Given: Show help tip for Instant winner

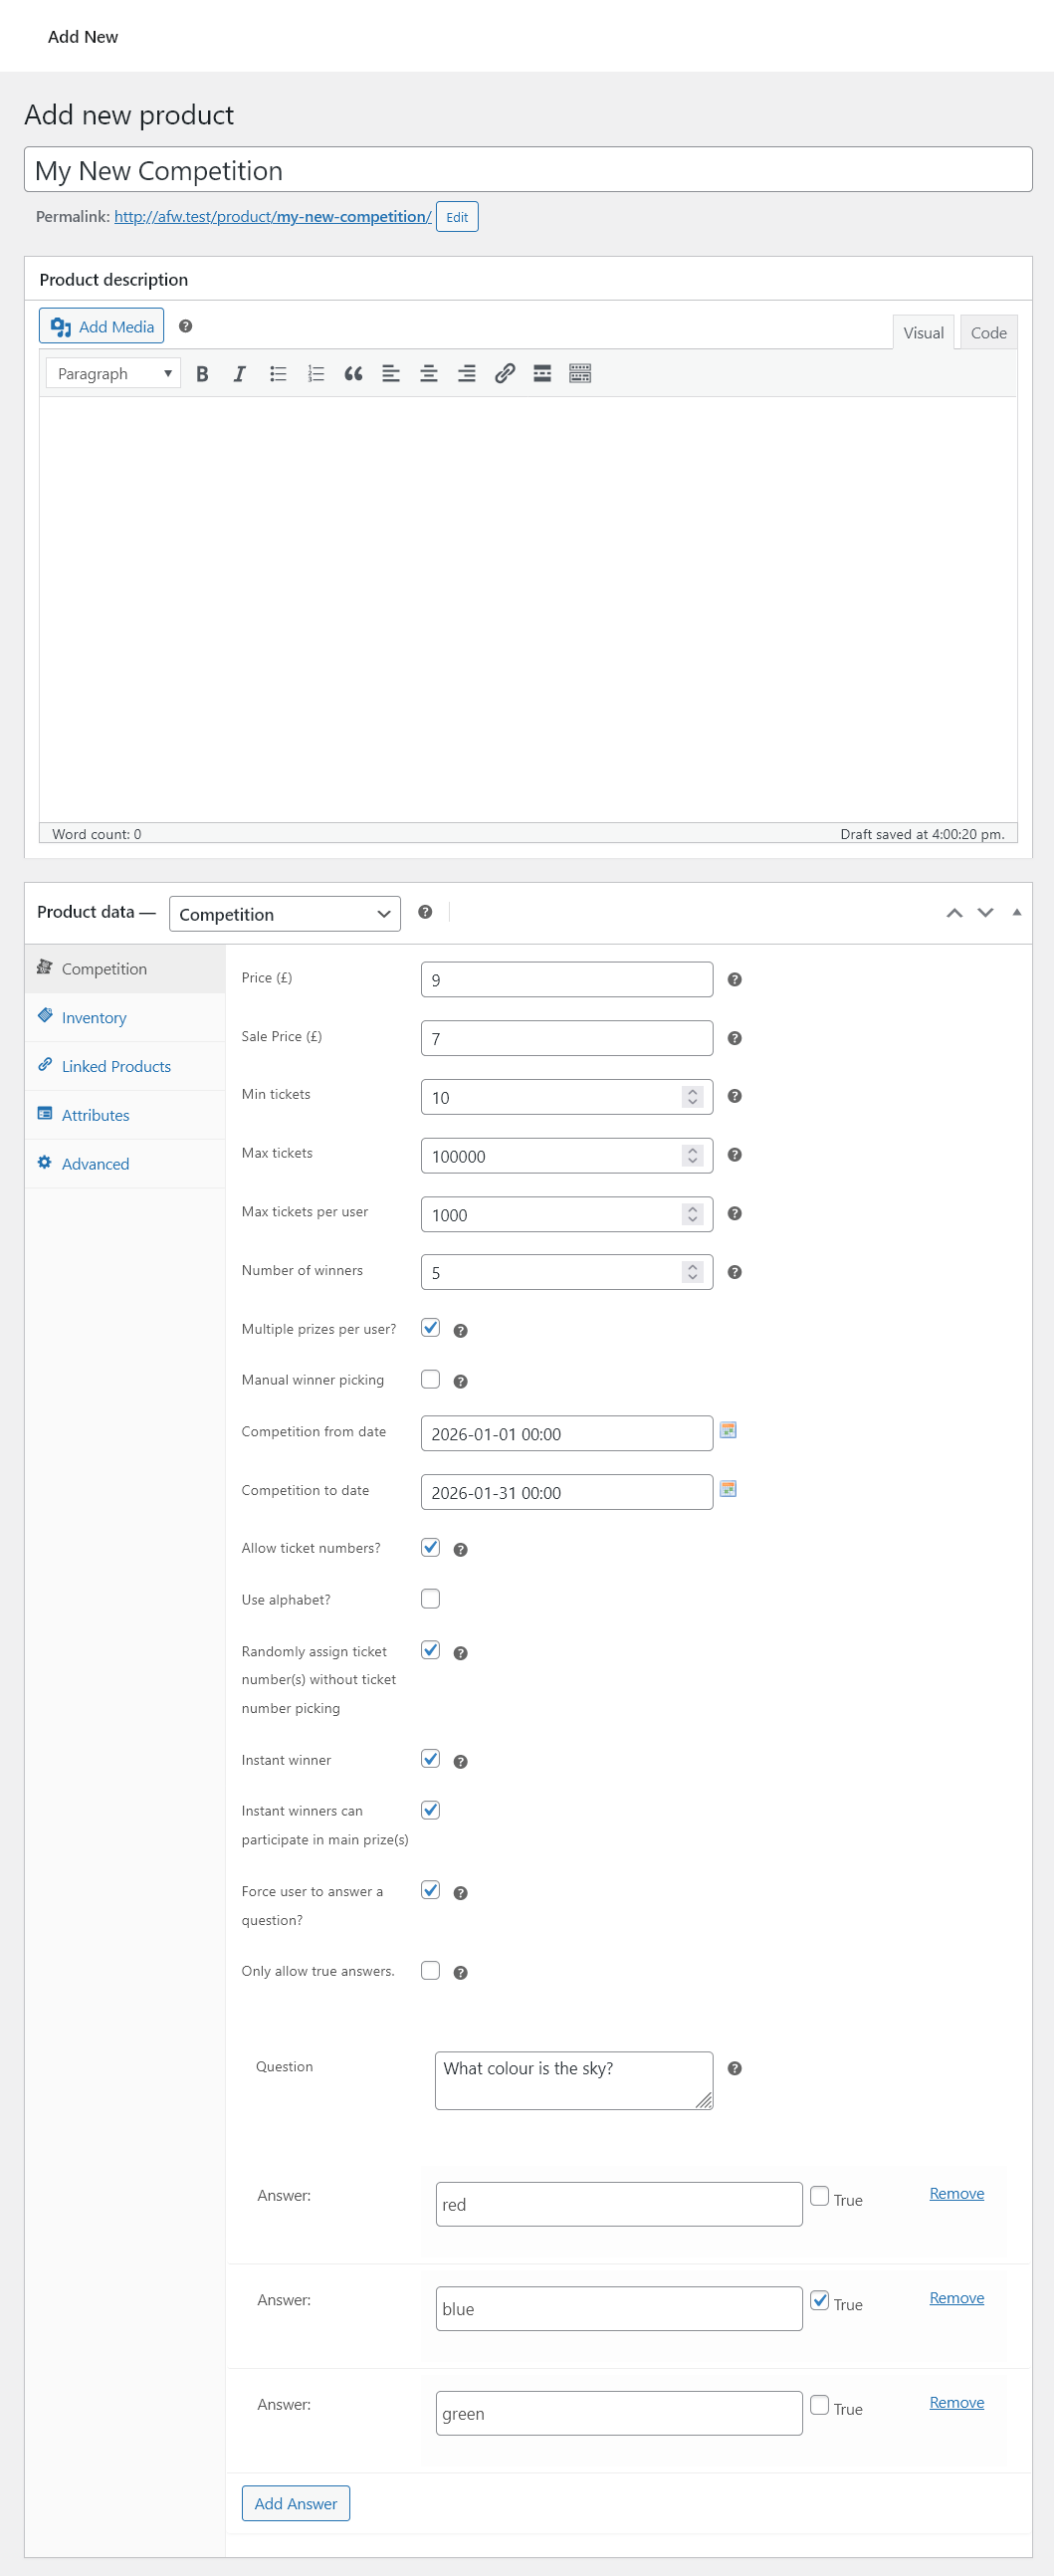Looking at the screenshot, I should pos(461,1762).
